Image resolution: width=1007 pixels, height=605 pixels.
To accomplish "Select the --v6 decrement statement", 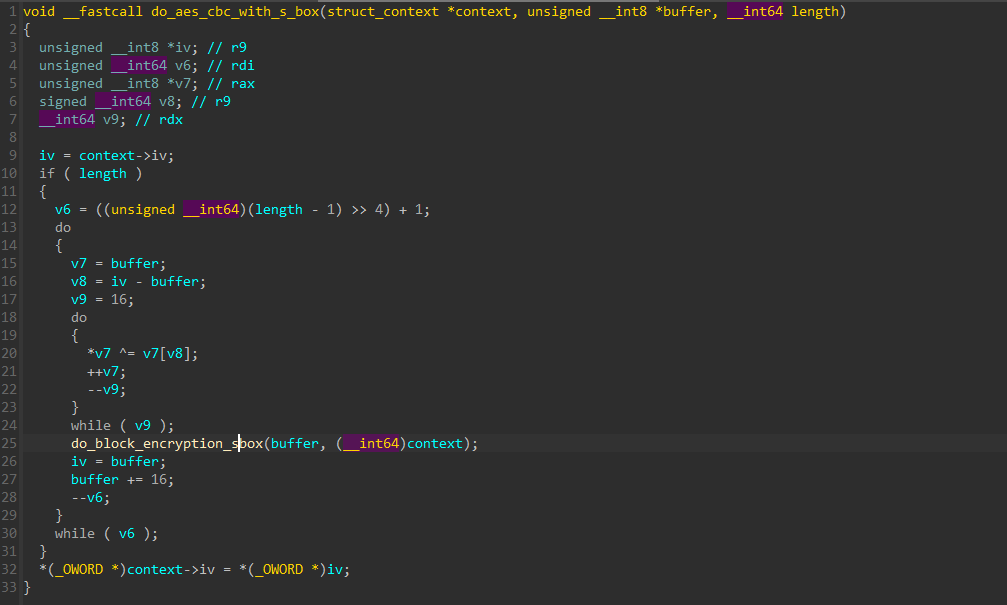I will [90, 497].
